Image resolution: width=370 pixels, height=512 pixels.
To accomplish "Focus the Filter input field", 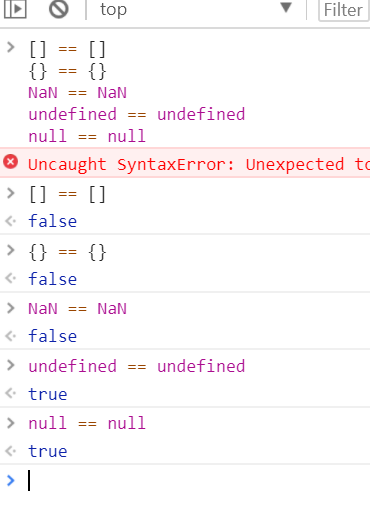I will coord(344,10).
